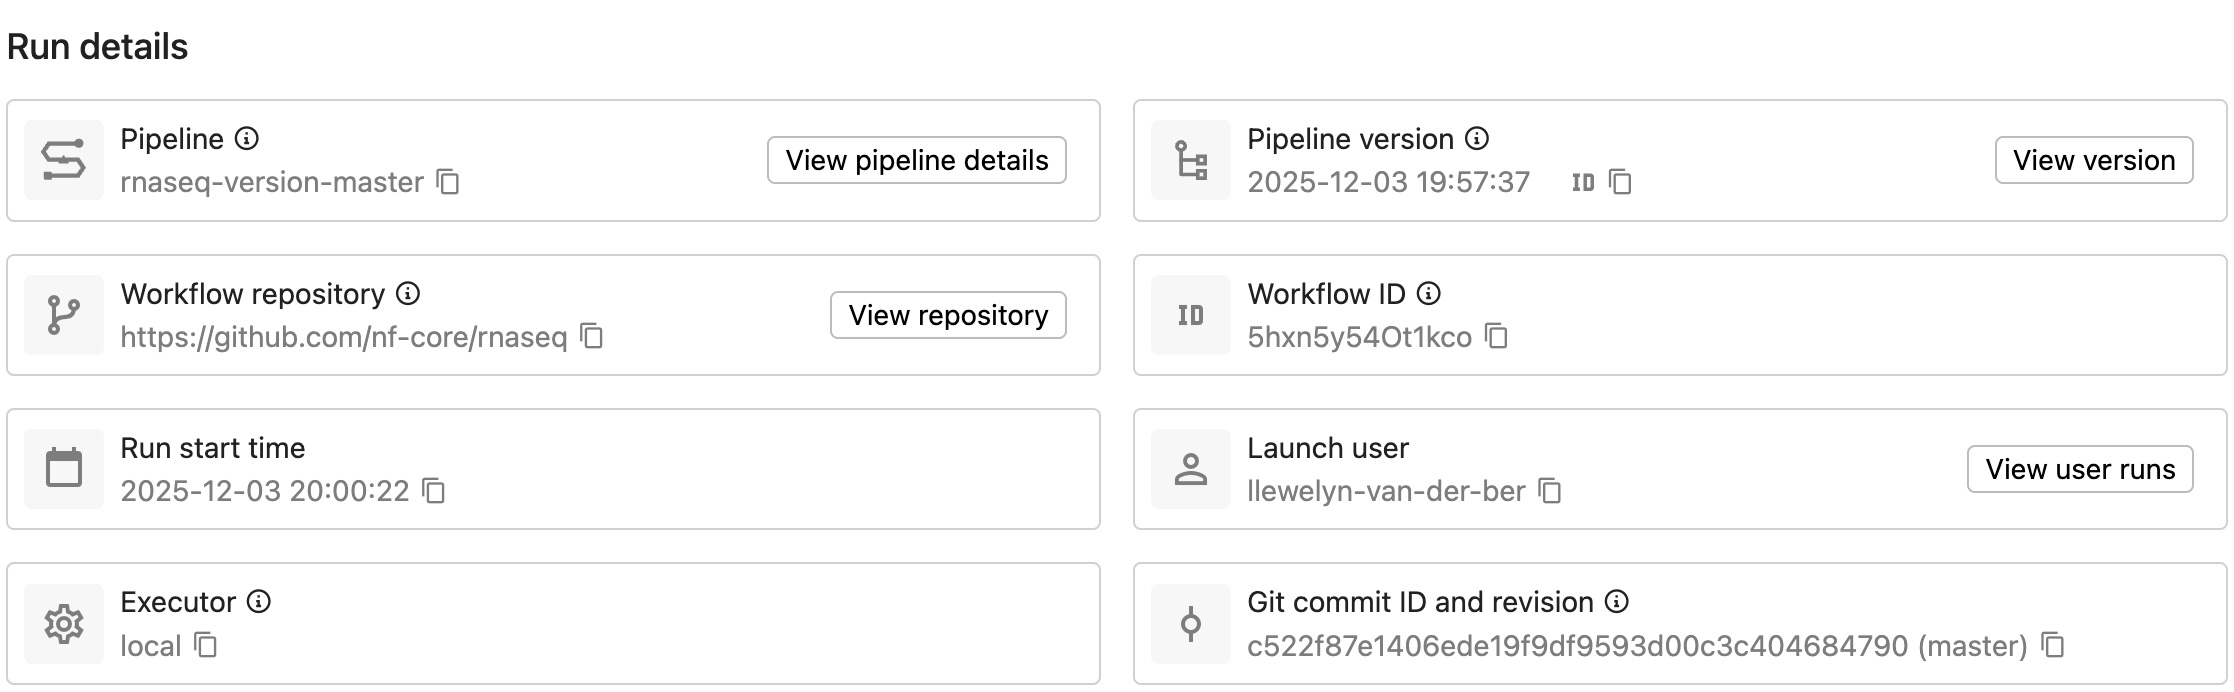
Task: Click the View repository button
Action: 947,315
